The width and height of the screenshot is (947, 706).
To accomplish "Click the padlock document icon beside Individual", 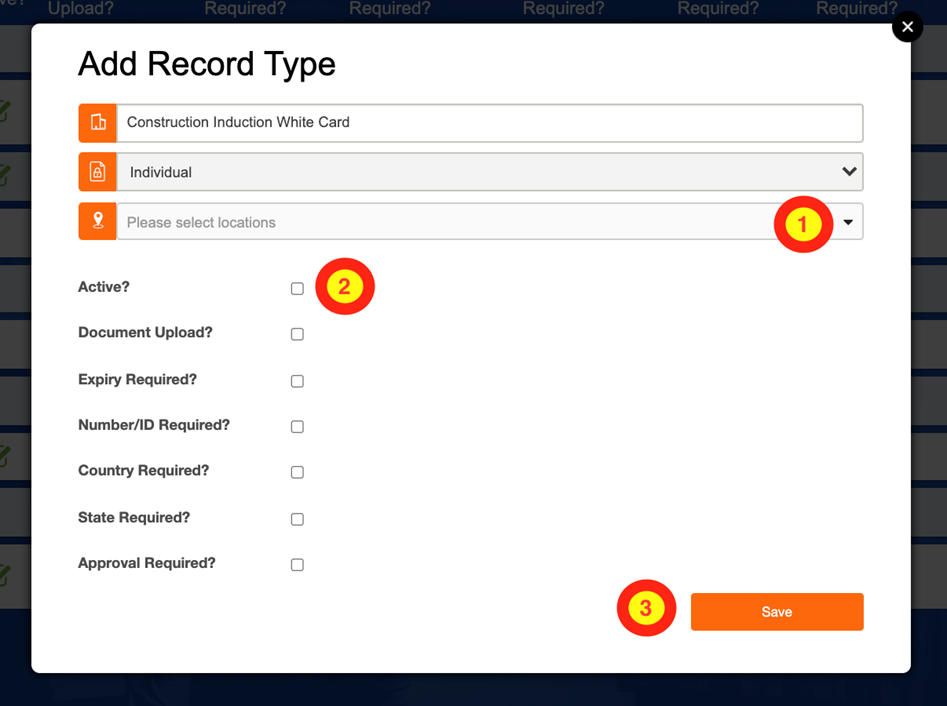I will [x=97, y=172].
